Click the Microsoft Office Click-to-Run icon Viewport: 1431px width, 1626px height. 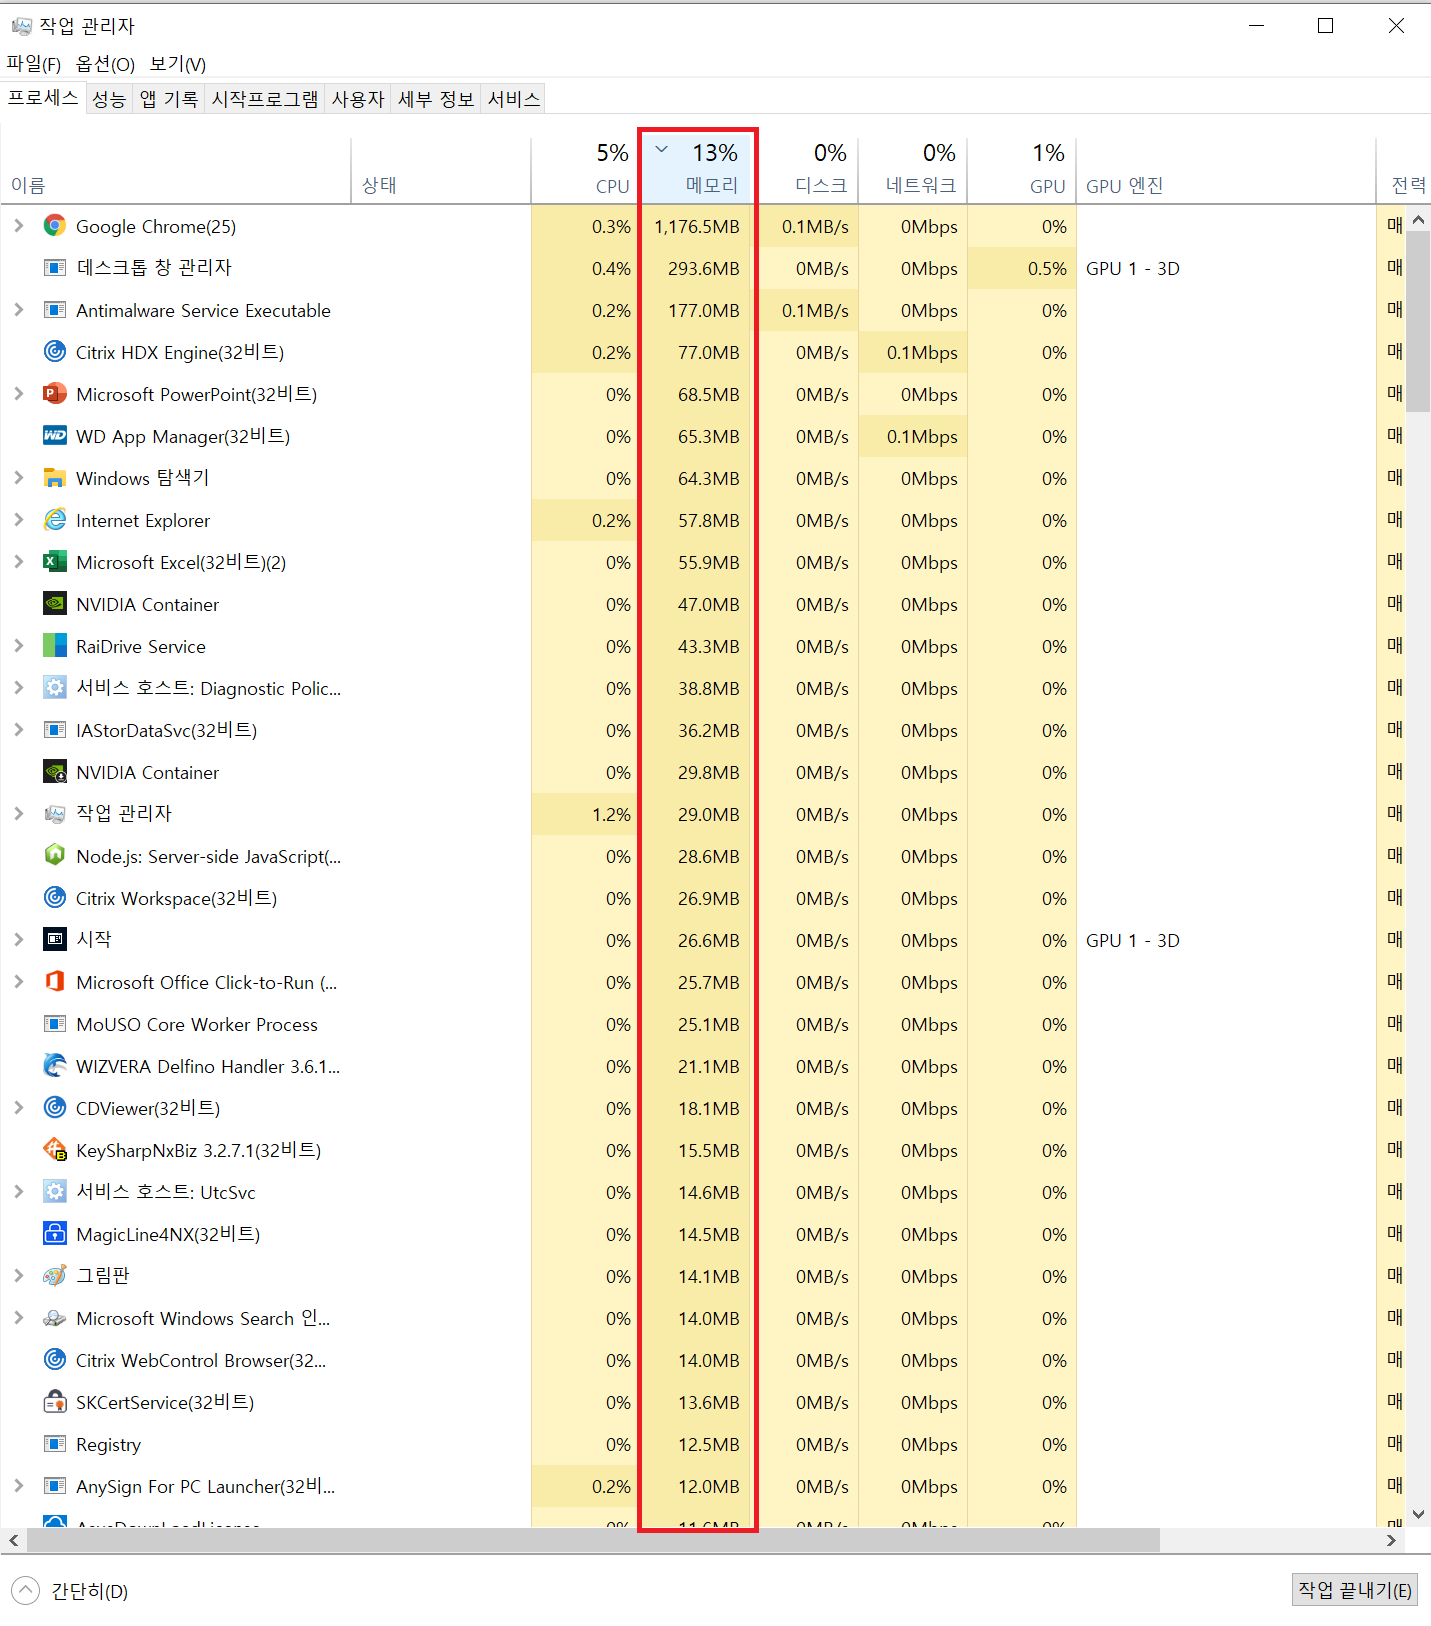pos(55,982)
